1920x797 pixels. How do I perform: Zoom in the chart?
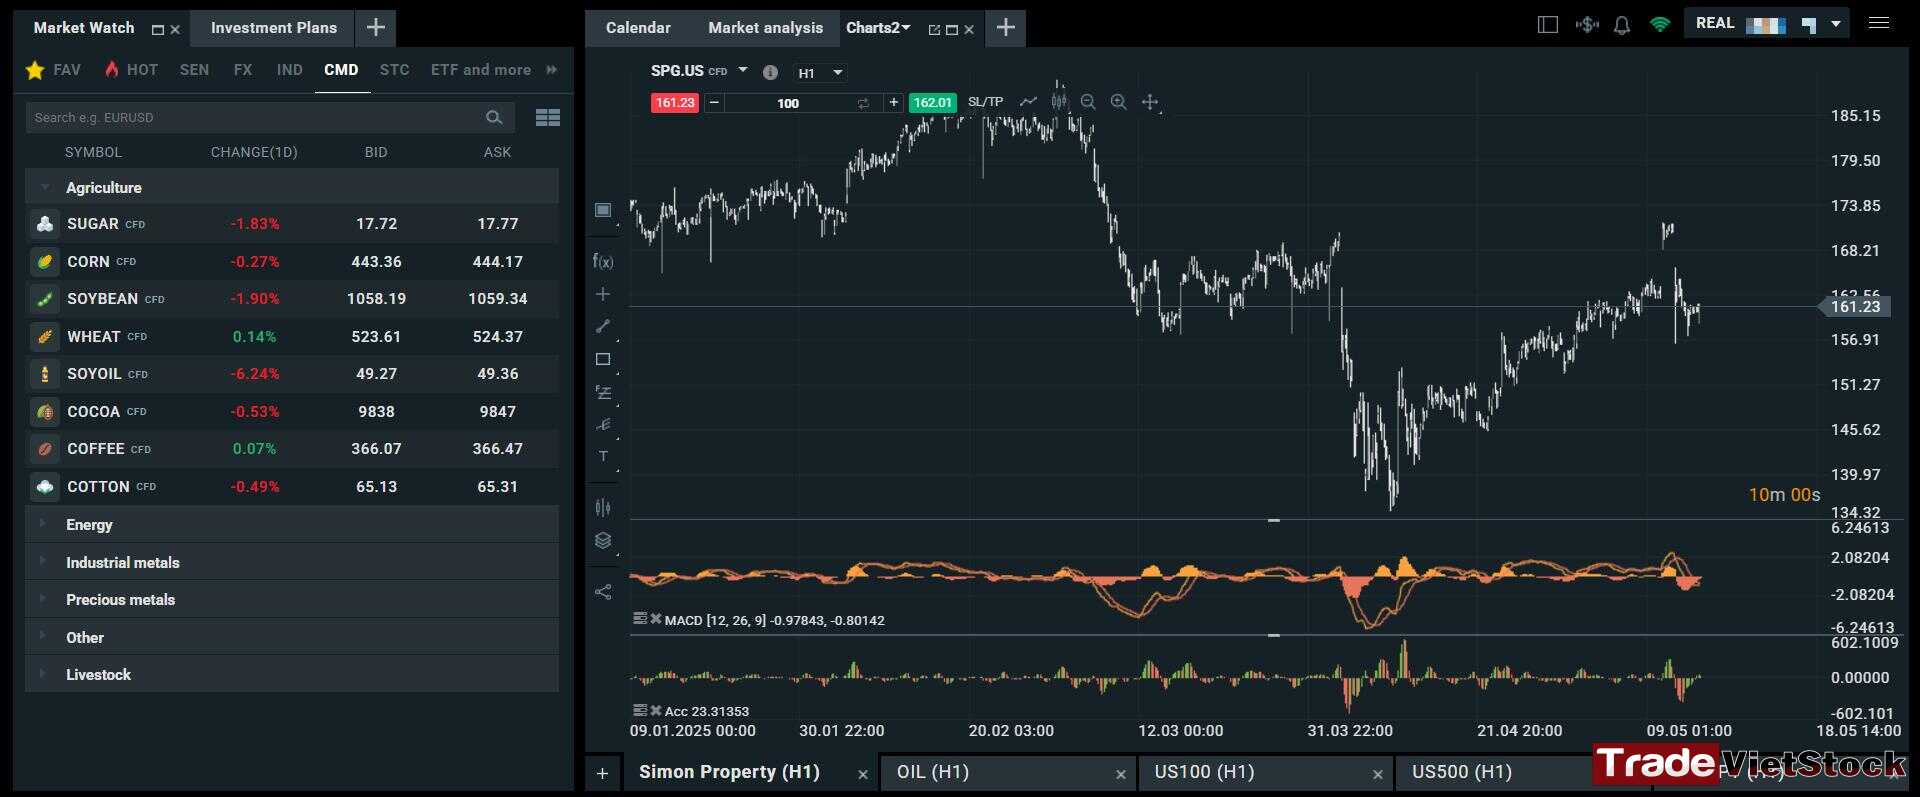click(1119, 102)
